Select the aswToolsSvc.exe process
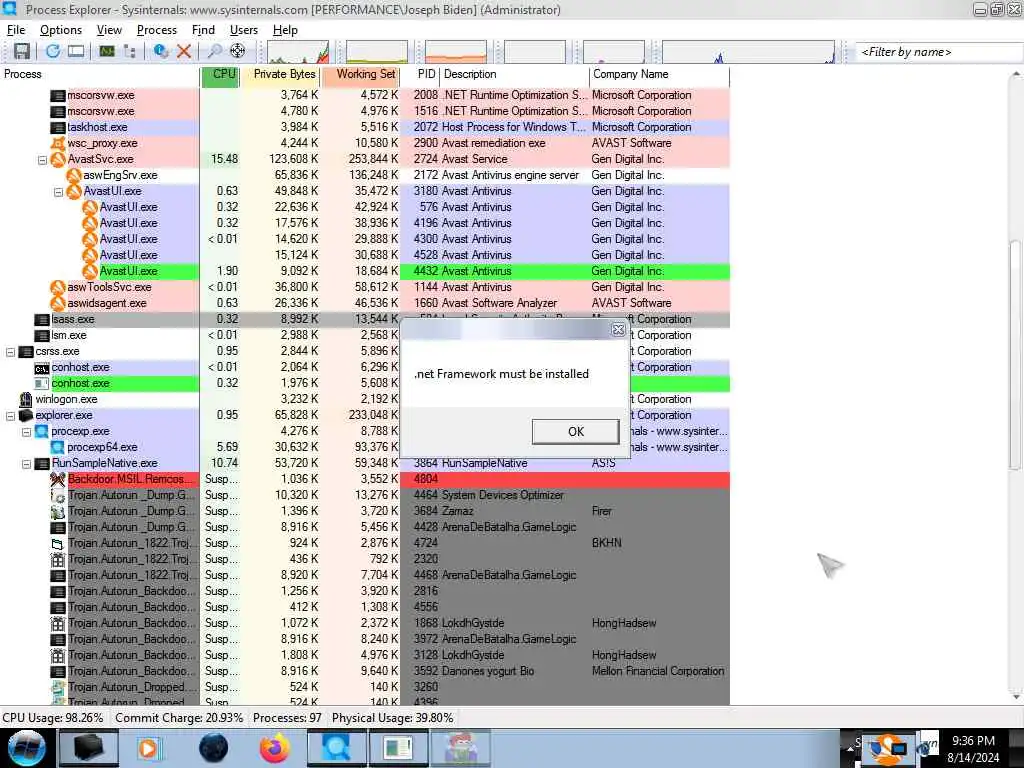This screenshot has width=1024, height=768. click(x=364, y=287)
